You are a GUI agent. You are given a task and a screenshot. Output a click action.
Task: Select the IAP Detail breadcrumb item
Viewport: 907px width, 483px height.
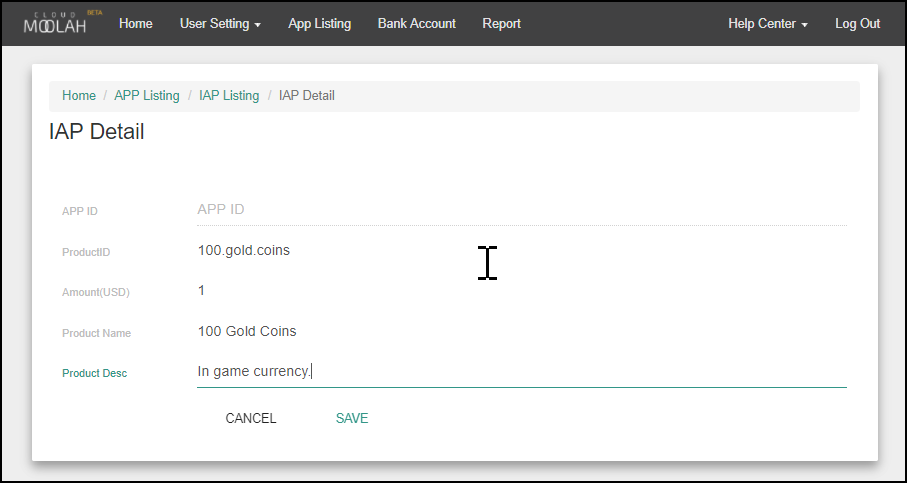tap(306, 96)
